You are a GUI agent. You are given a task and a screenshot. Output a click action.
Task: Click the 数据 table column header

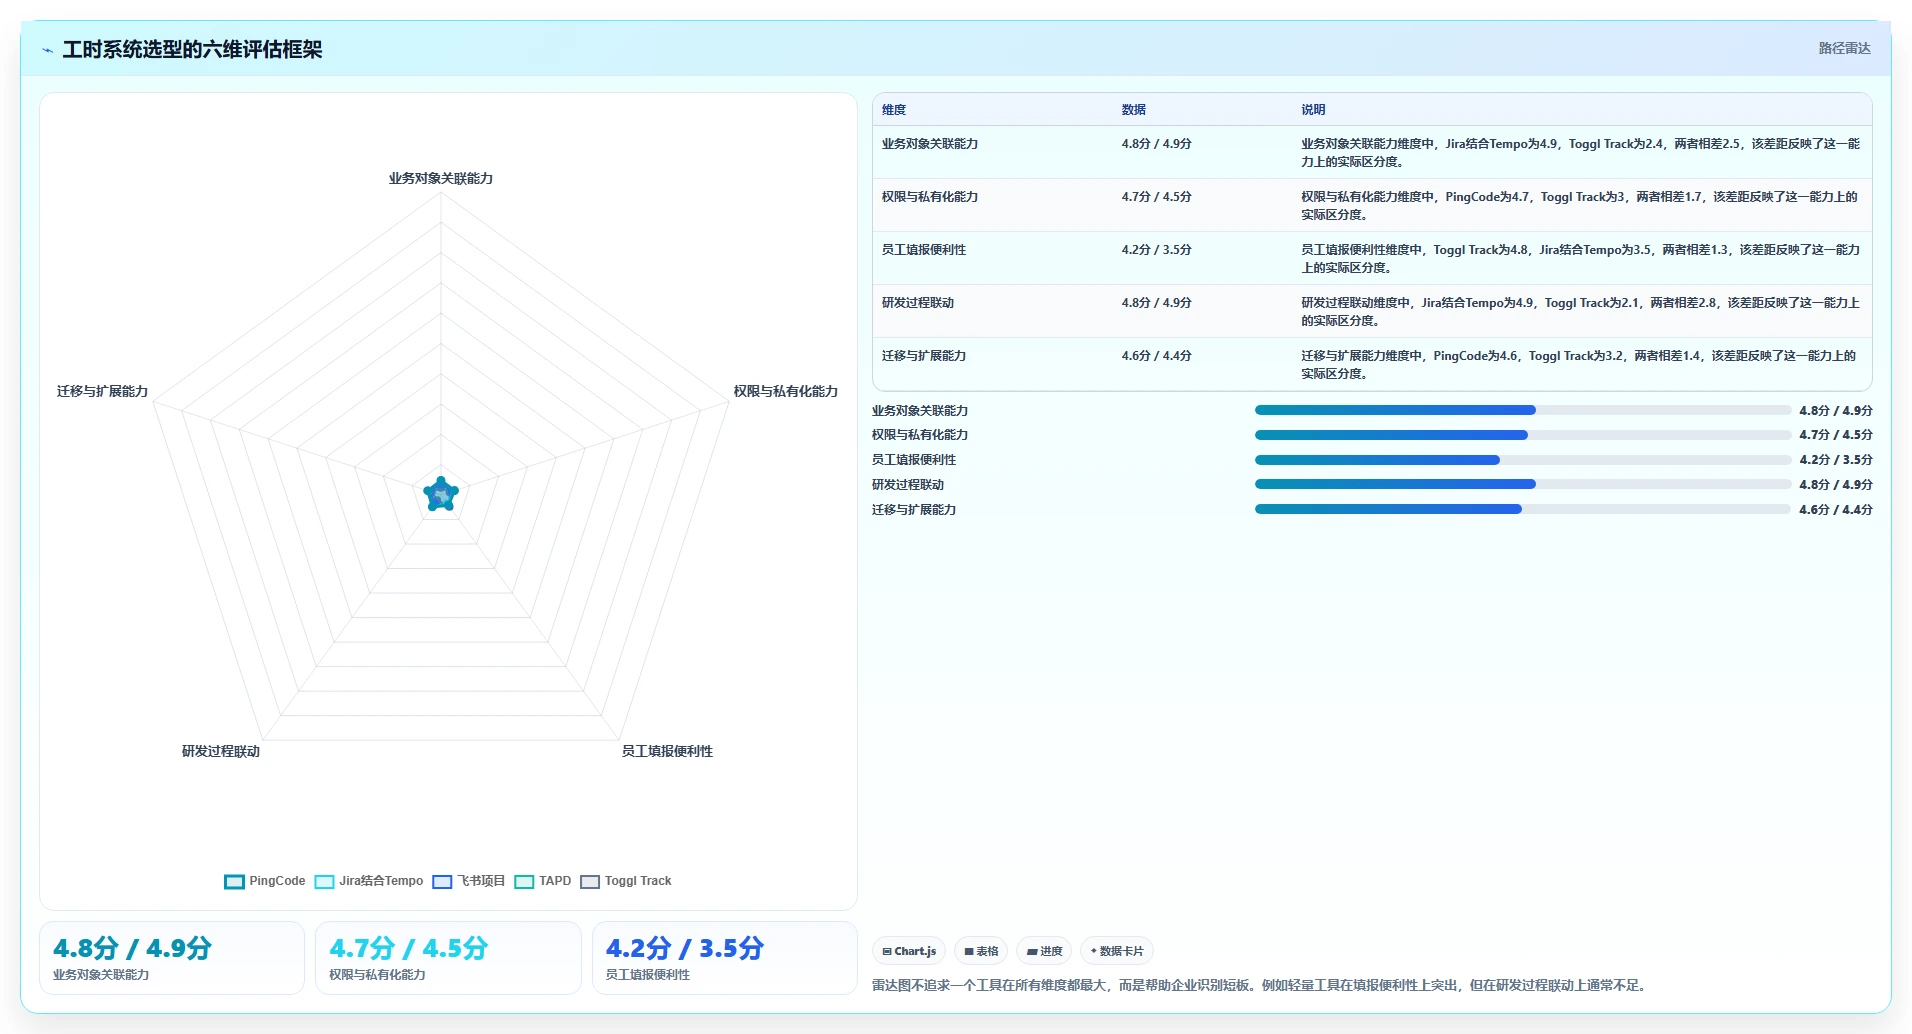[1133, 110]
